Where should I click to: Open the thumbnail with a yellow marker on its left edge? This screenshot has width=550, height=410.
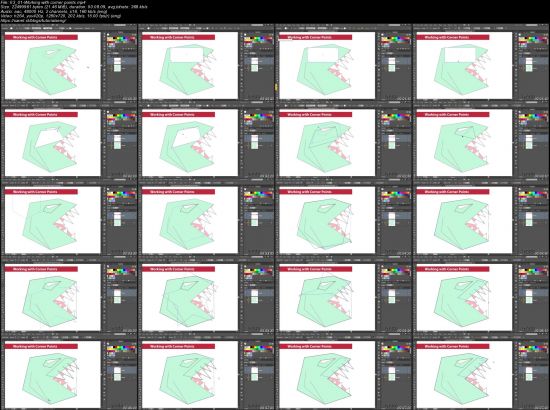343,63
